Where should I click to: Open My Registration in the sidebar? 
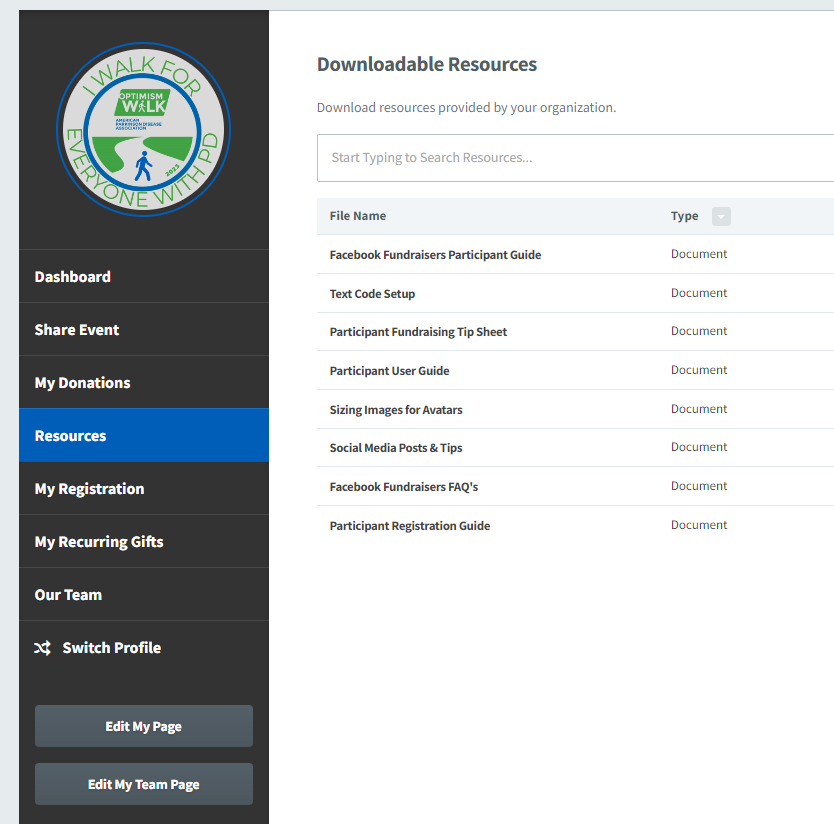[144, 488]
